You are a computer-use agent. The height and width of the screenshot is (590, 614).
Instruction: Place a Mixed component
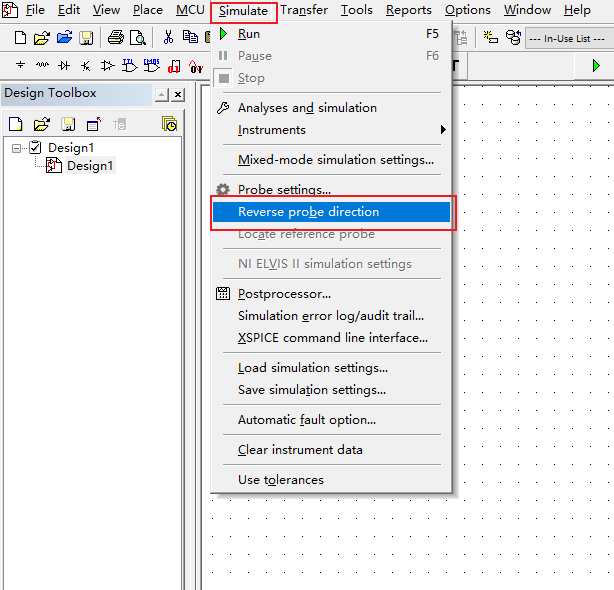[x=196, y=67]
